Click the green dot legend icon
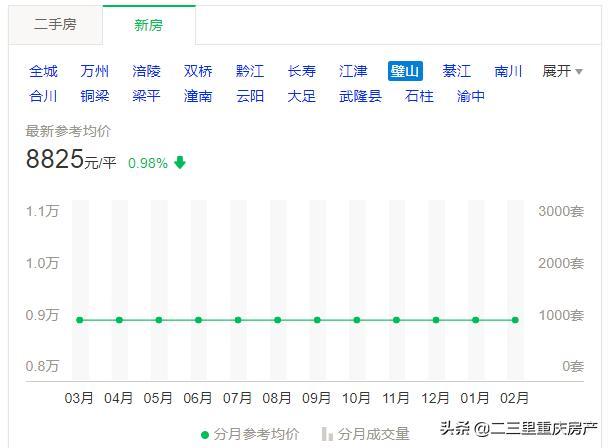610x448 pixels. pos(206,435)
